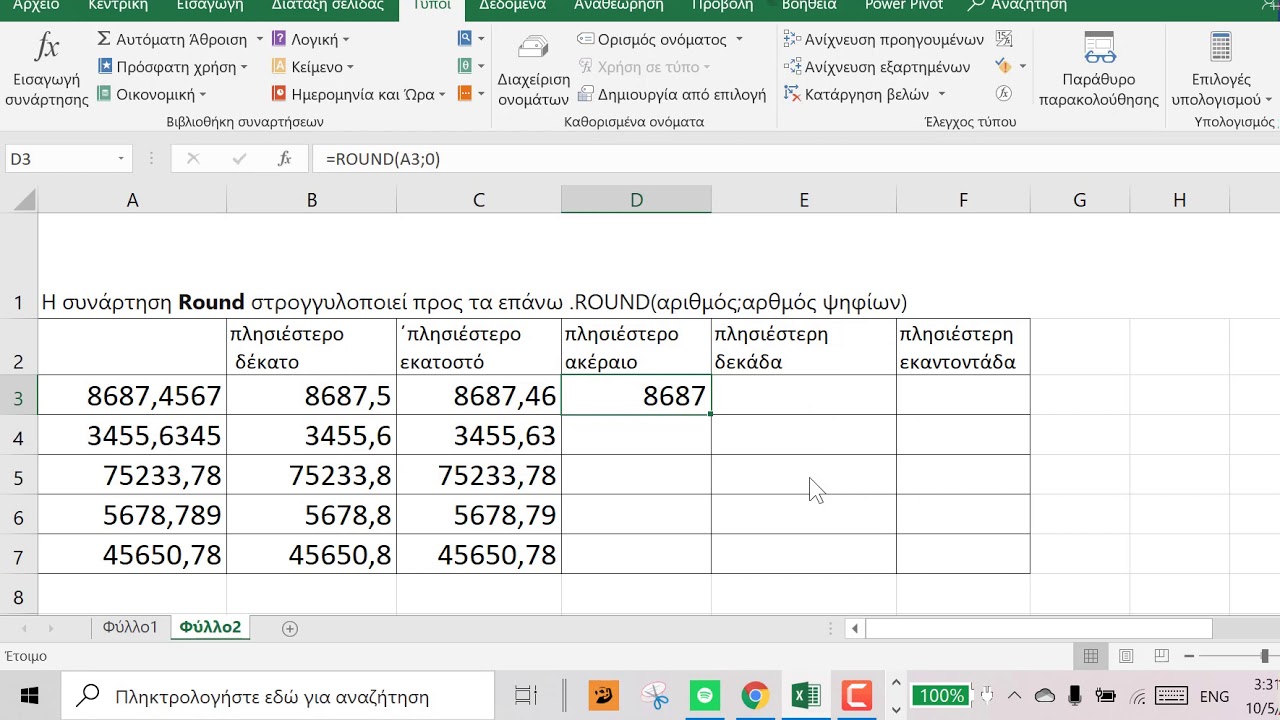
Task: Open Παράθυρο παρακολούθησης watch window
Action: click(1099, 69)
